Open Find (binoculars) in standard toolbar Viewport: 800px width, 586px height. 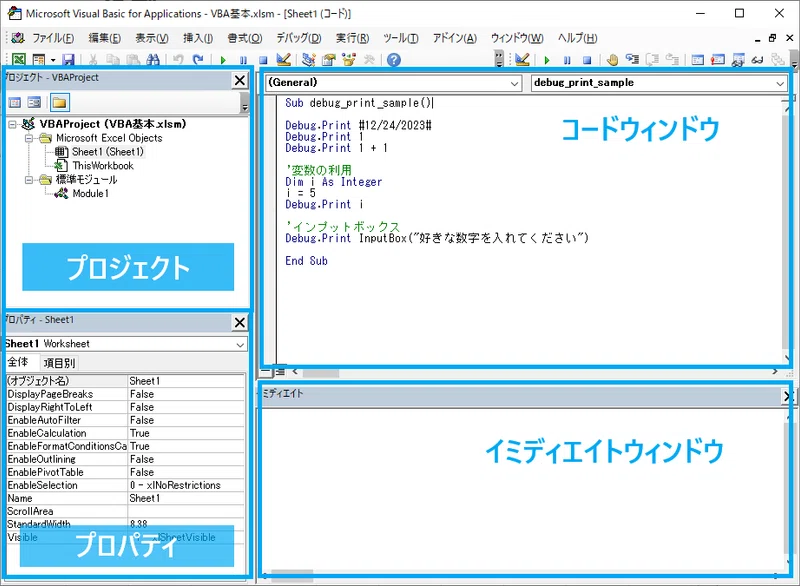pos(153,60)
